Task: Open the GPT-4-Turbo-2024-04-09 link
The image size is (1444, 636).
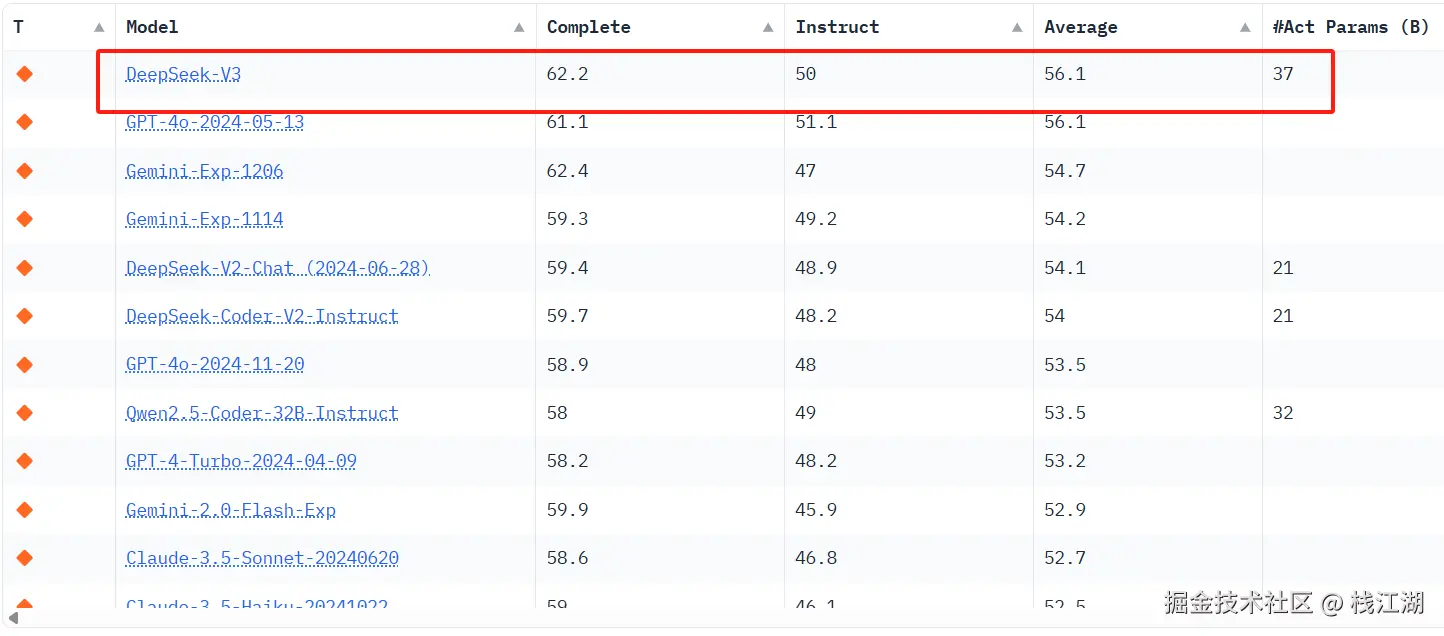Action: coord(241,461)
